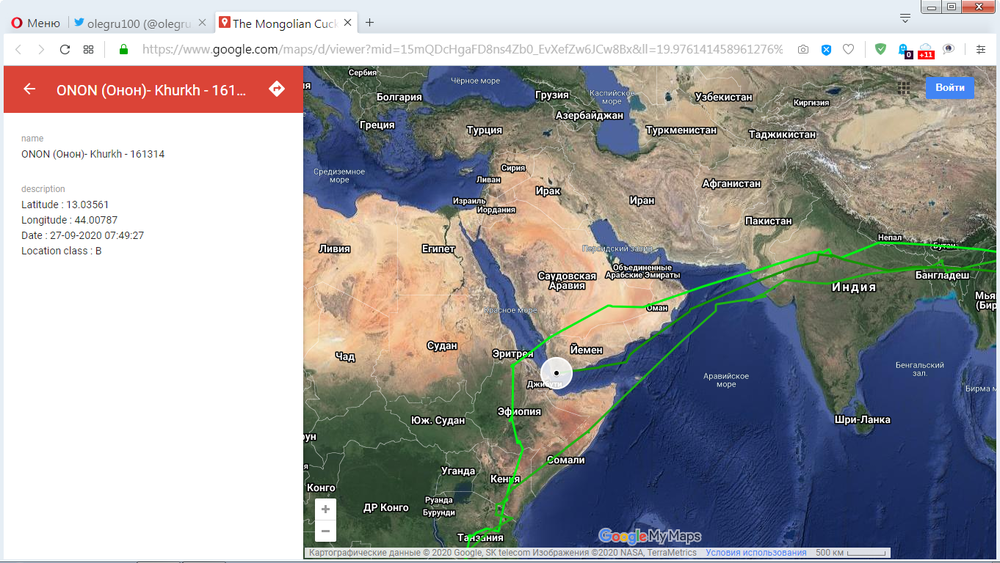Click the green shield adblock extension
This screenshot has height=563, width=1000.
880,49
